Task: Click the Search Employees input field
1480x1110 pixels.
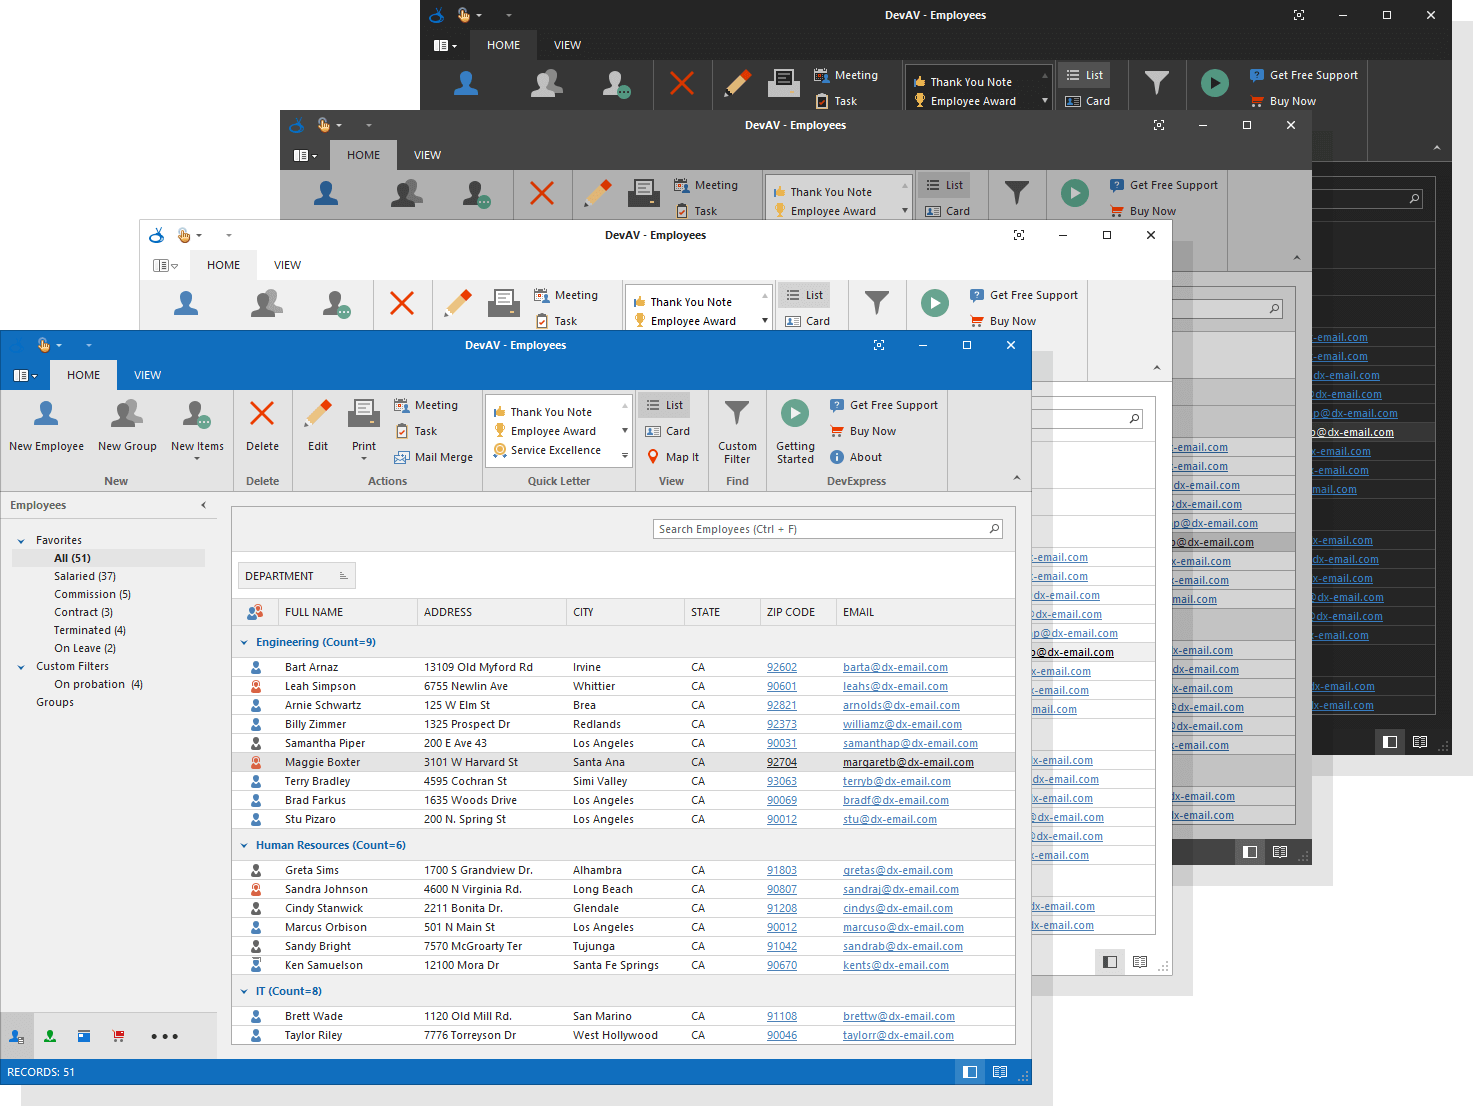Action: [x=820, y=529]
